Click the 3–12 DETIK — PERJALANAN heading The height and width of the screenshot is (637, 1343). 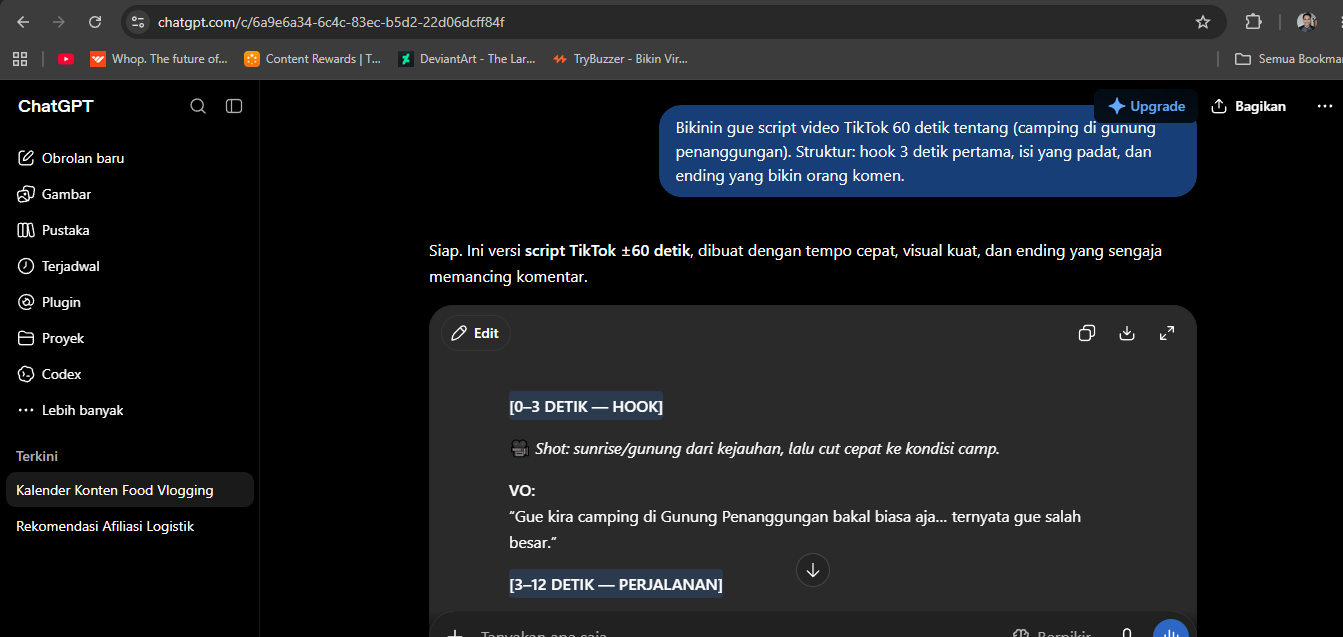pyautogui.click(x=616, y=583)
